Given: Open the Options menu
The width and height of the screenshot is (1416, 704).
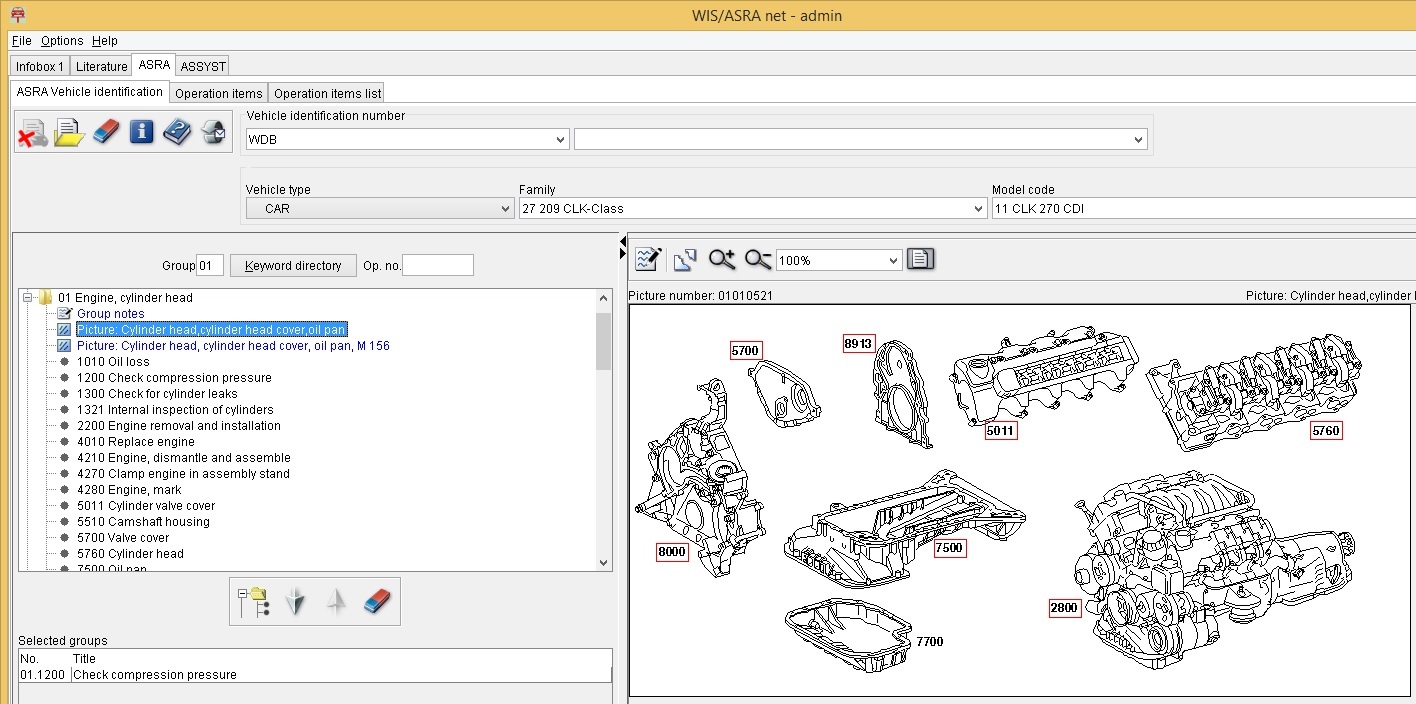Looking at the screenshot, I should coord(62,41).
